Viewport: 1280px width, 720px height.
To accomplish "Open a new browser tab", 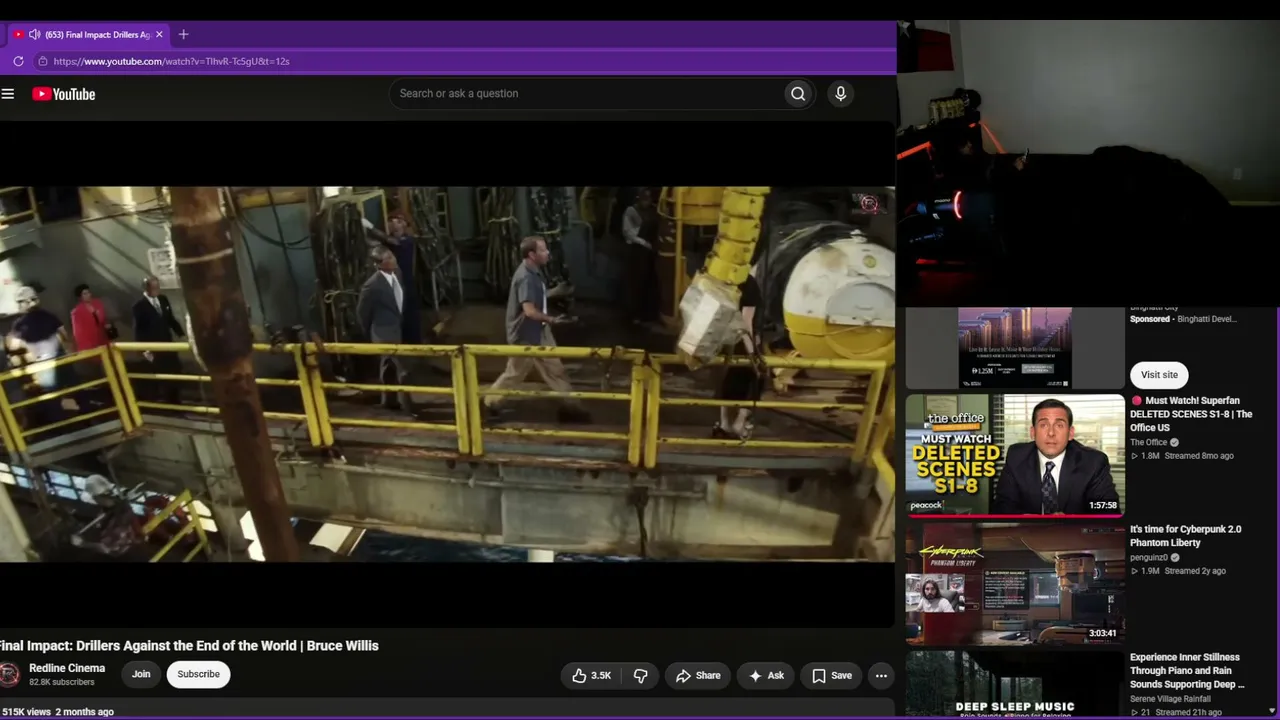I will pos(183,35).
